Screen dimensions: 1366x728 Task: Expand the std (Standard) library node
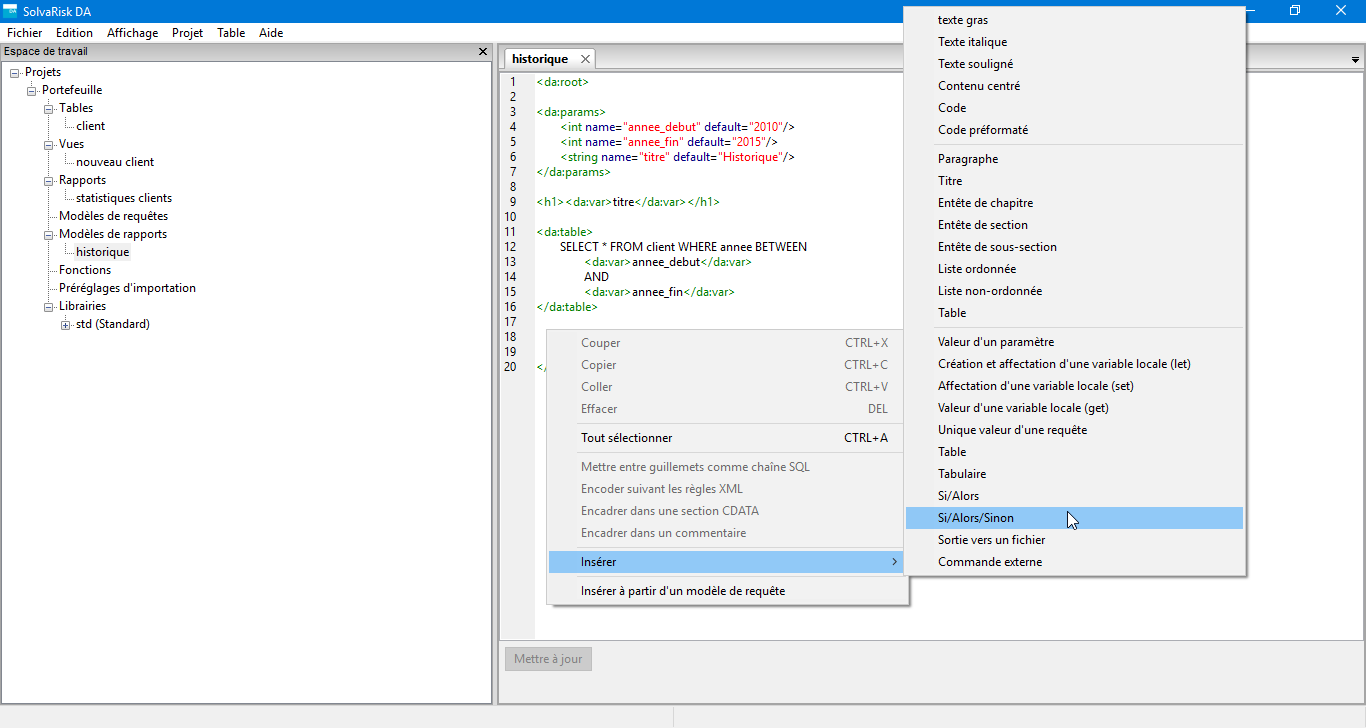click(x=66, y=325)
